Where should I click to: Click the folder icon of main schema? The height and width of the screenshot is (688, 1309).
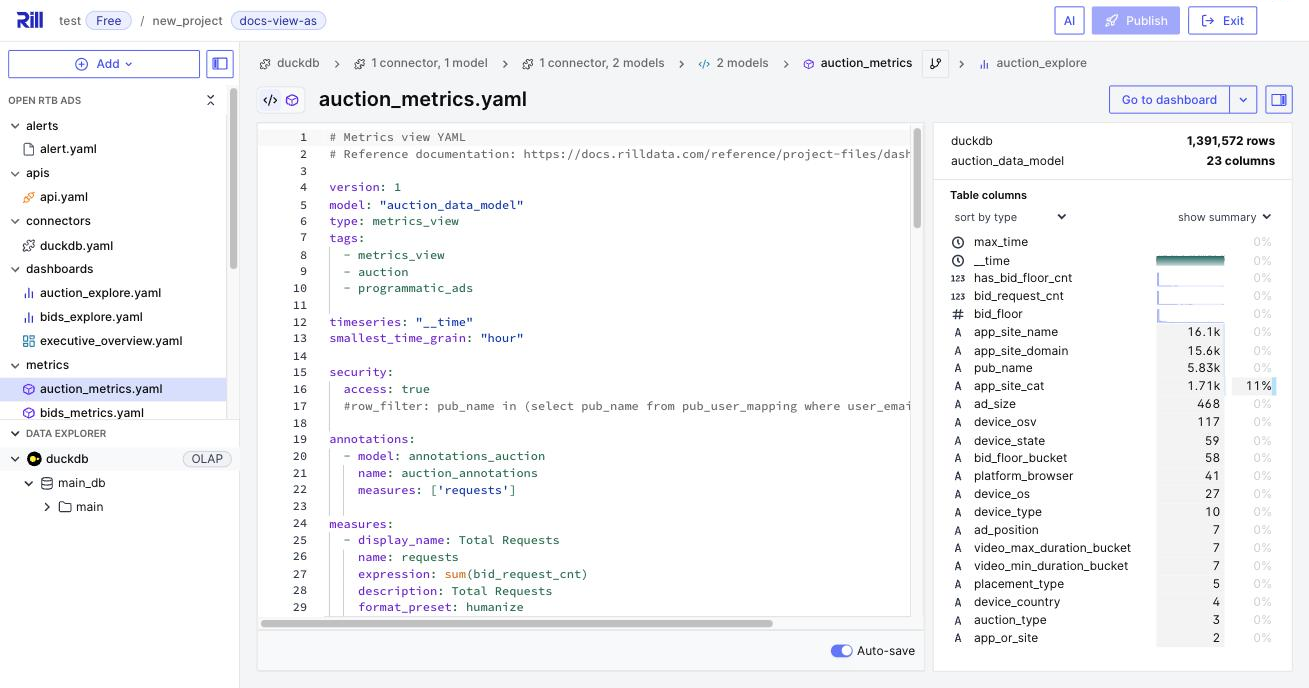click(x=65, y=507)
